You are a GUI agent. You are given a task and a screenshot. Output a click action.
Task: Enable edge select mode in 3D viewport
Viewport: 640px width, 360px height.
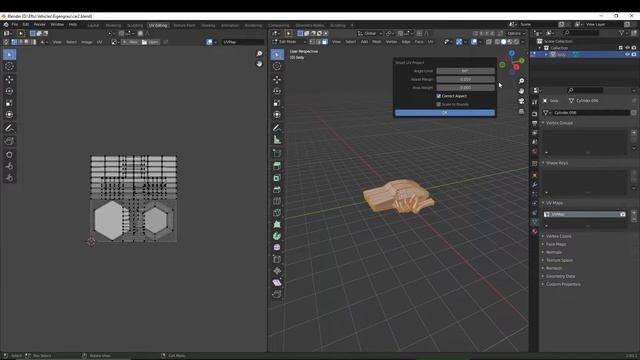point(318,42)
